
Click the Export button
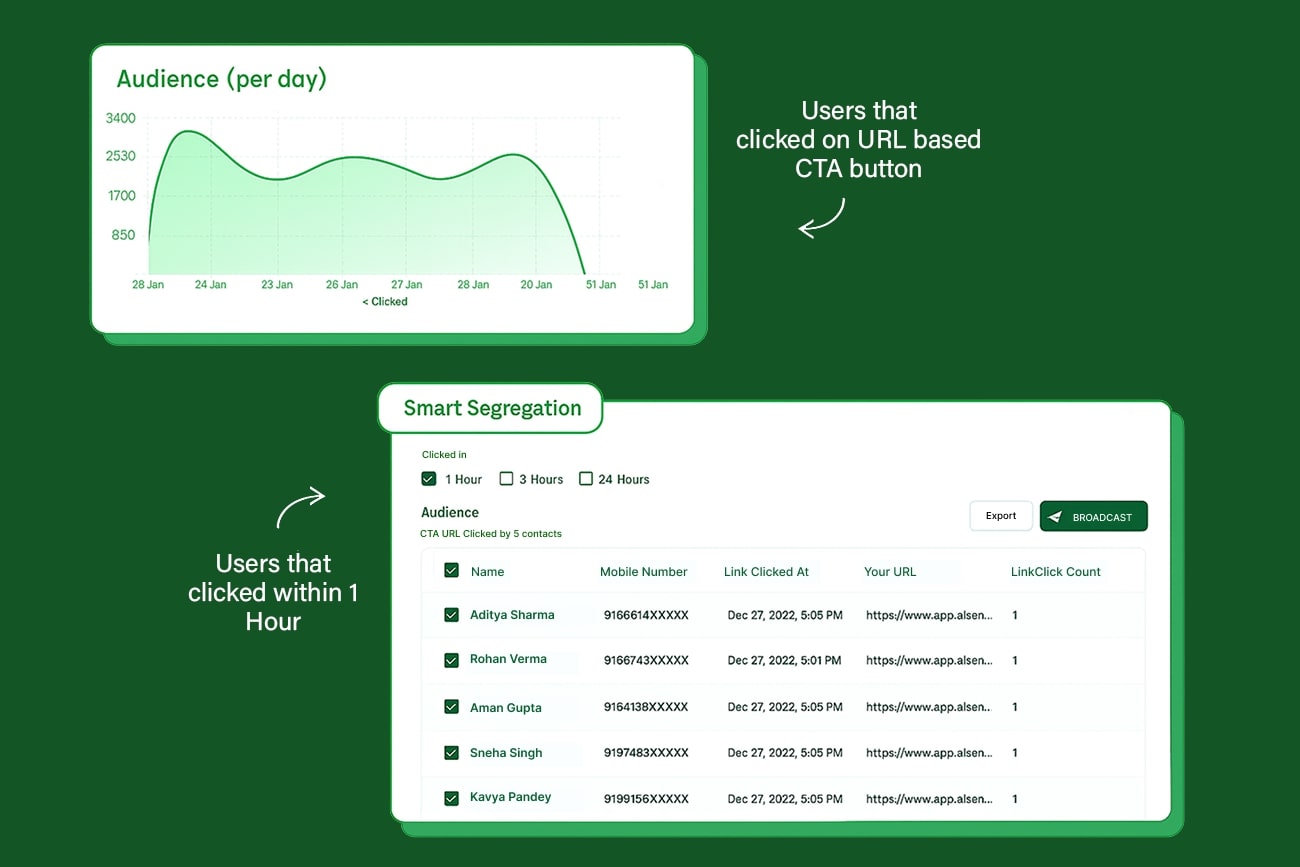point(1000,515)
